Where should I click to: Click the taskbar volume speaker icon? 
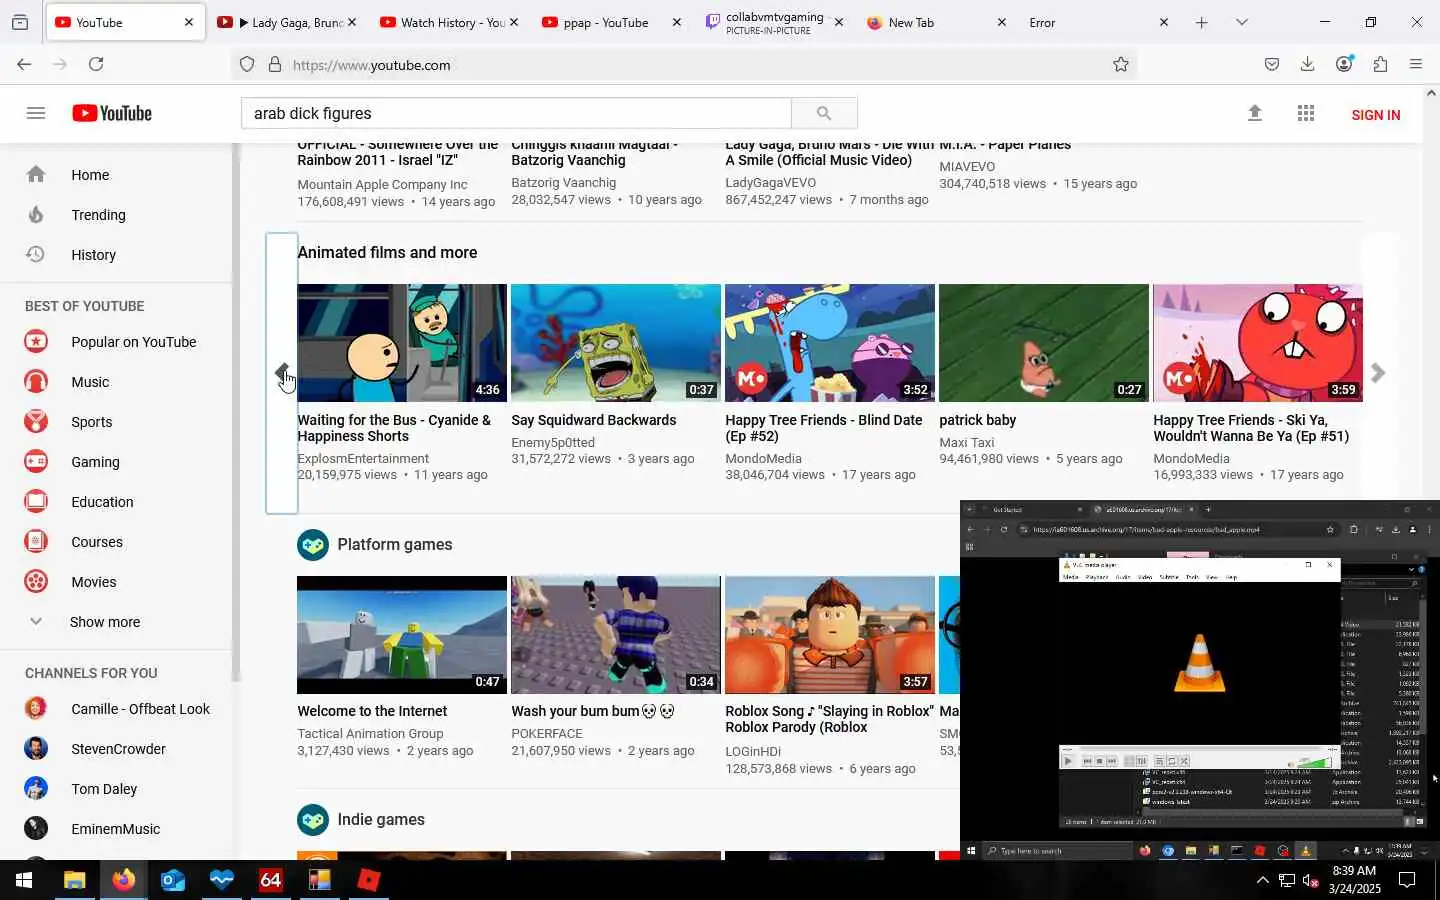point(1310,881)
